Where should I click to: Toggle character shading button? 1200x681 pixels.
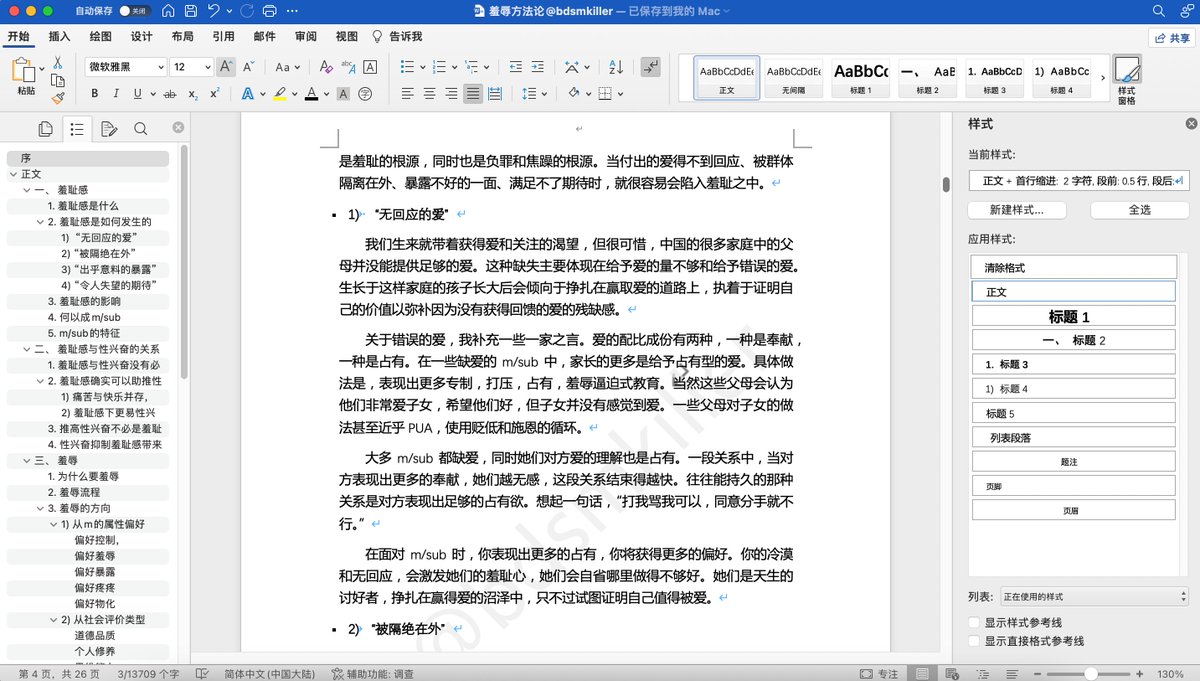pyautogui.click(x=343, y=94)
